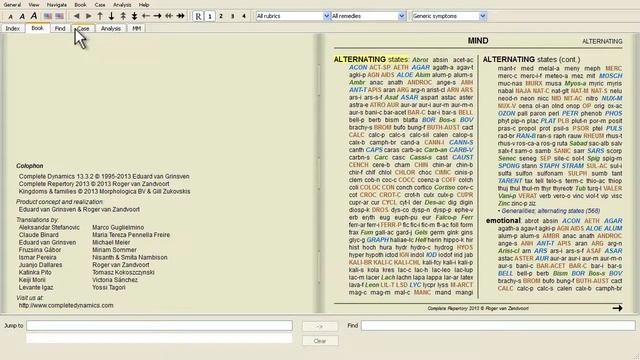This screenshot has width=640, height=360.
Task: Click the double left arrow icon
Action: click(x=169, y=16)
